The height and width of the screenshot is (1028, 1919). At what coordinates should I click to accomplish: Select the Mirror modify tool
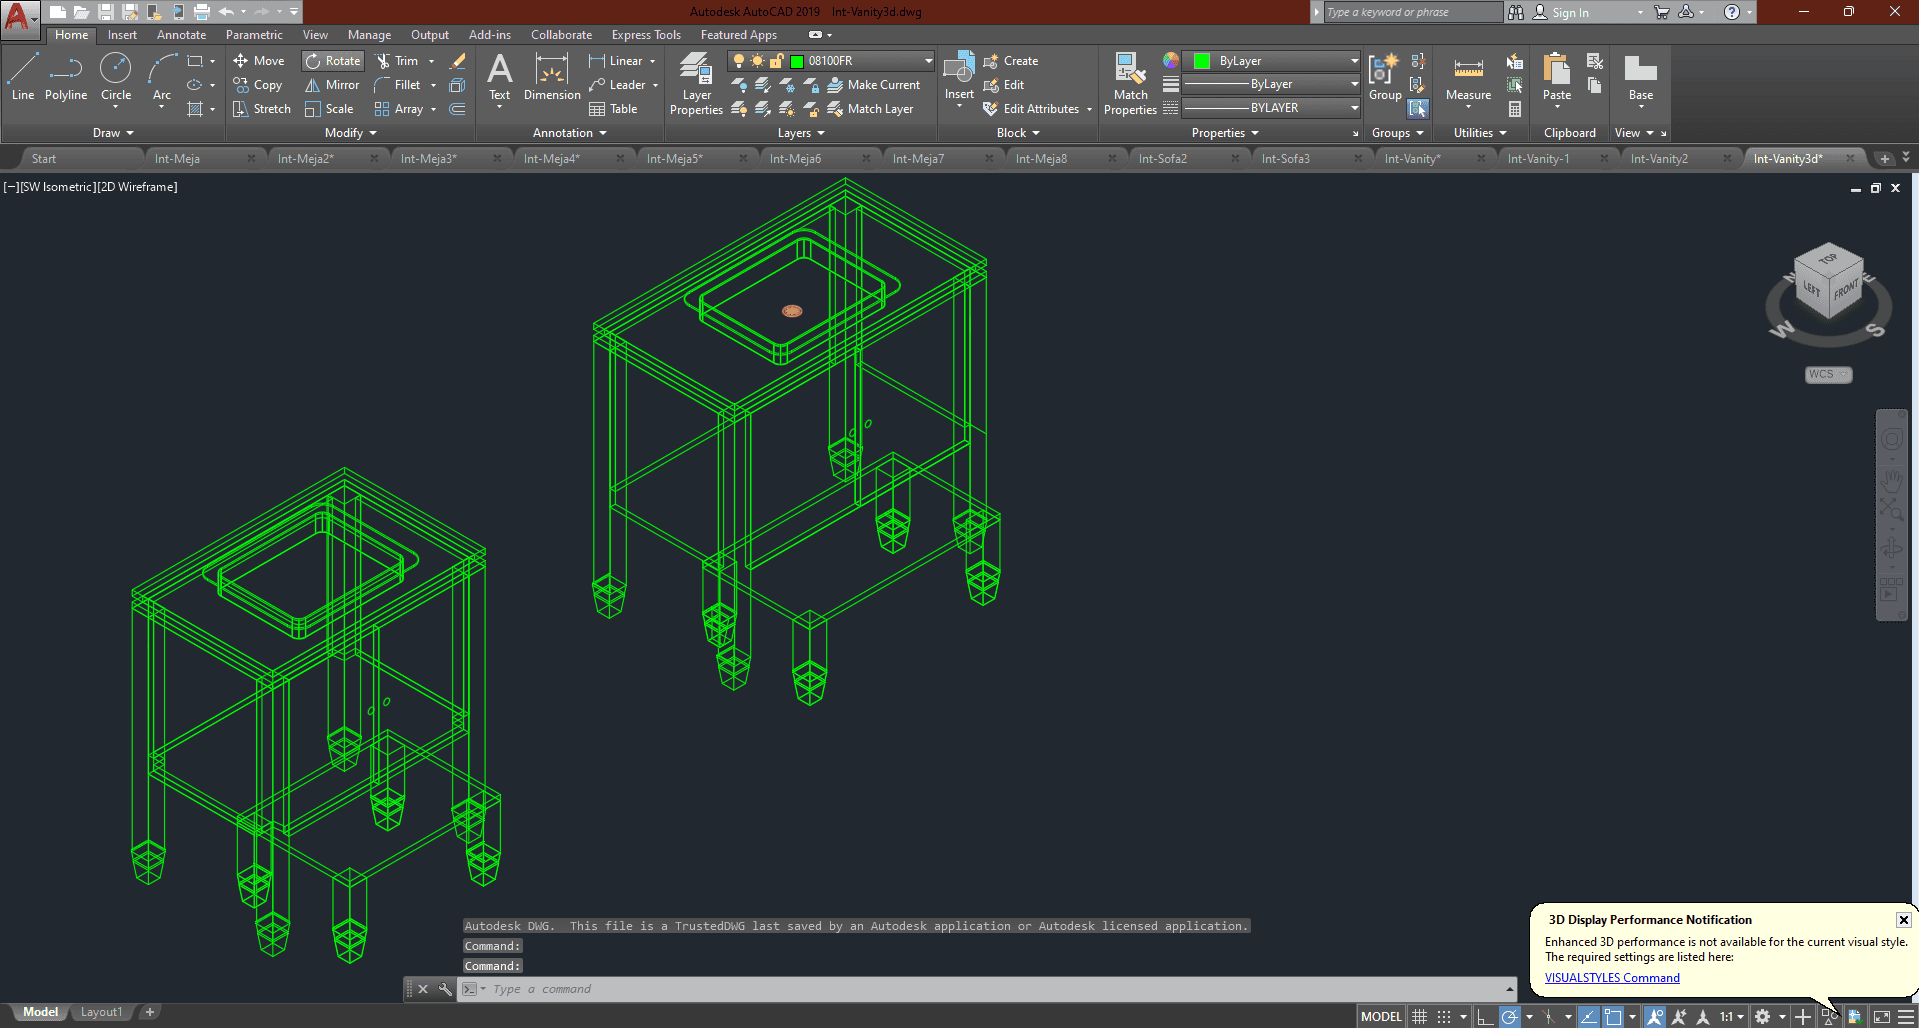pos(332,85)
